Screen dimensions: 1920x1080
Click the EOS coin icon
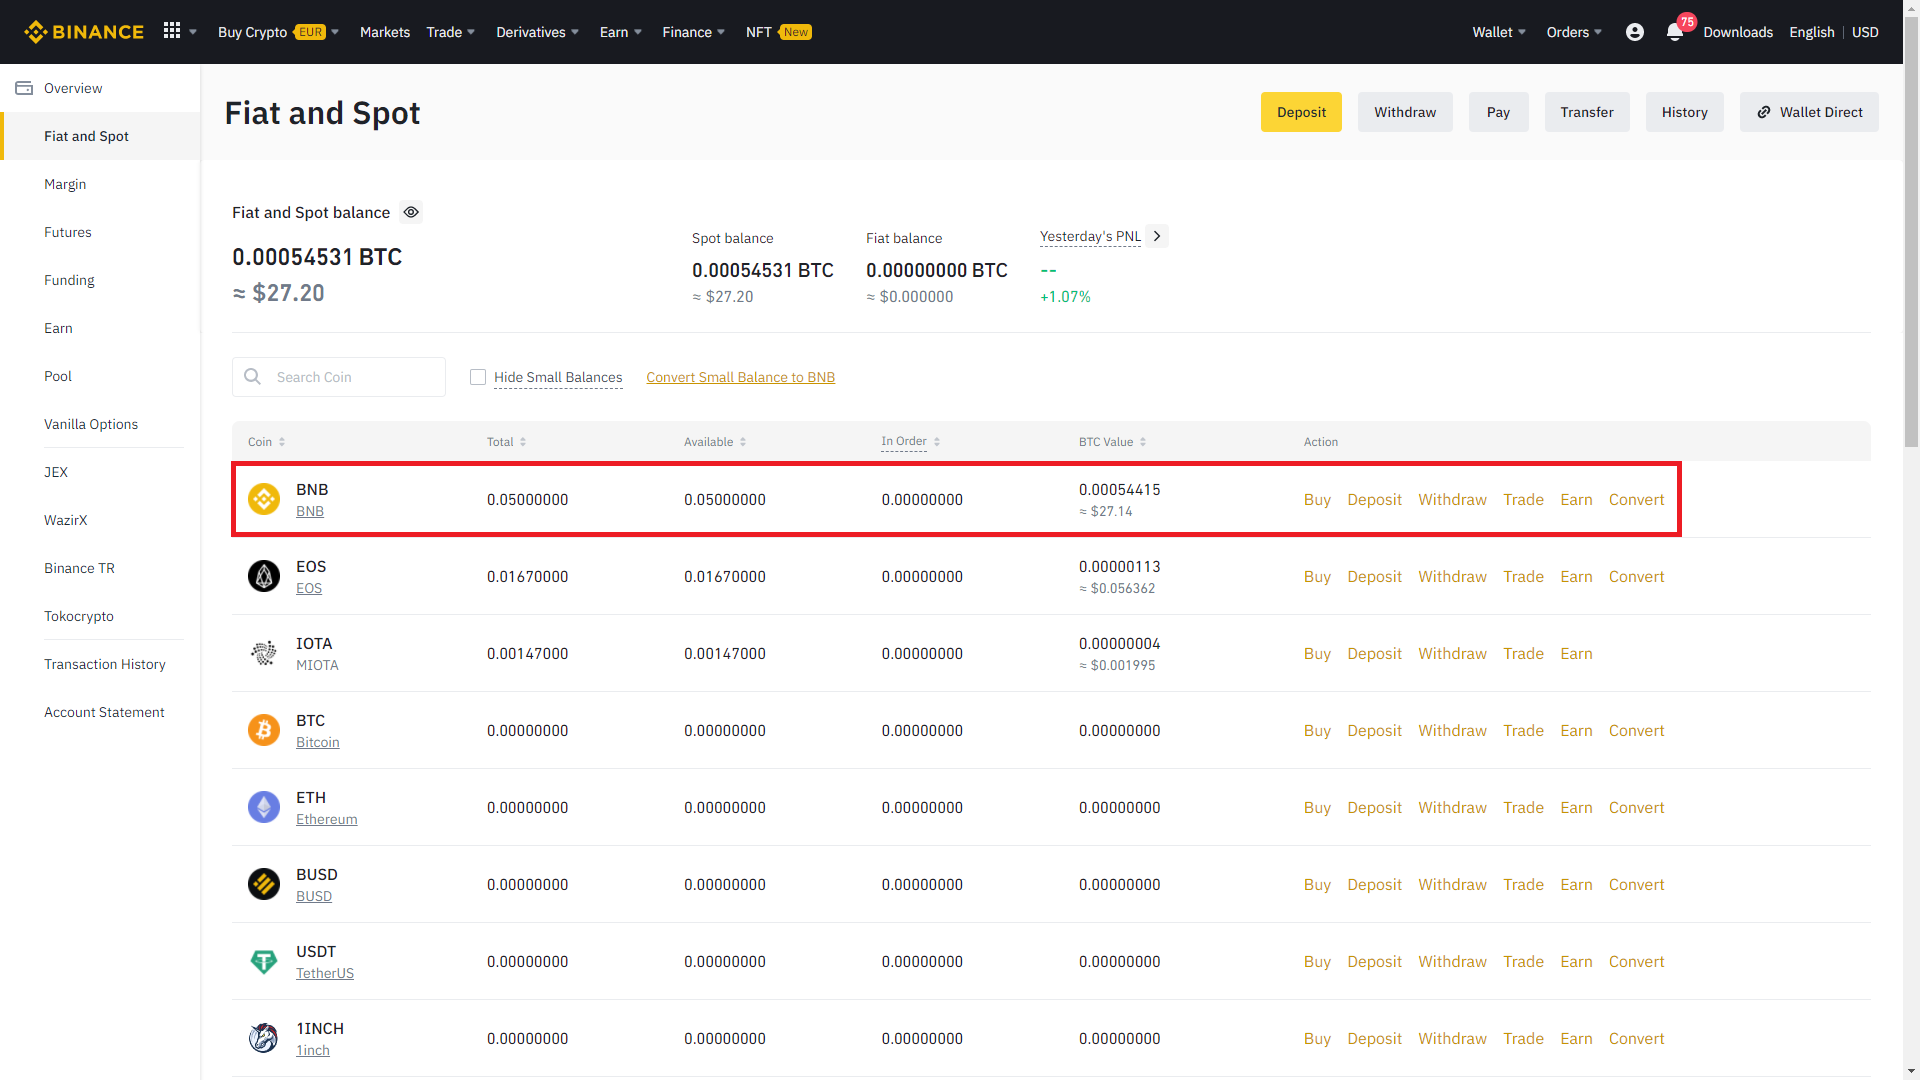point(264,576)
